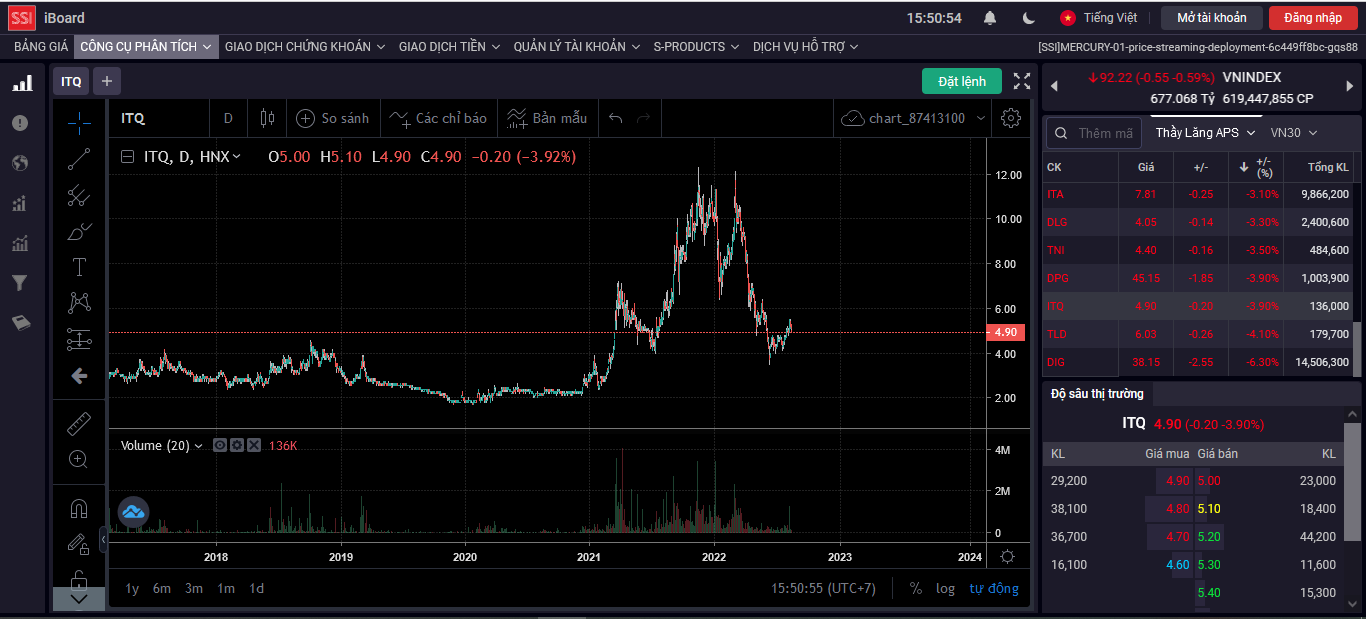Switch language from Tiếng Việt
This screenshot has width=1366, height=619.
point(1099,18)
